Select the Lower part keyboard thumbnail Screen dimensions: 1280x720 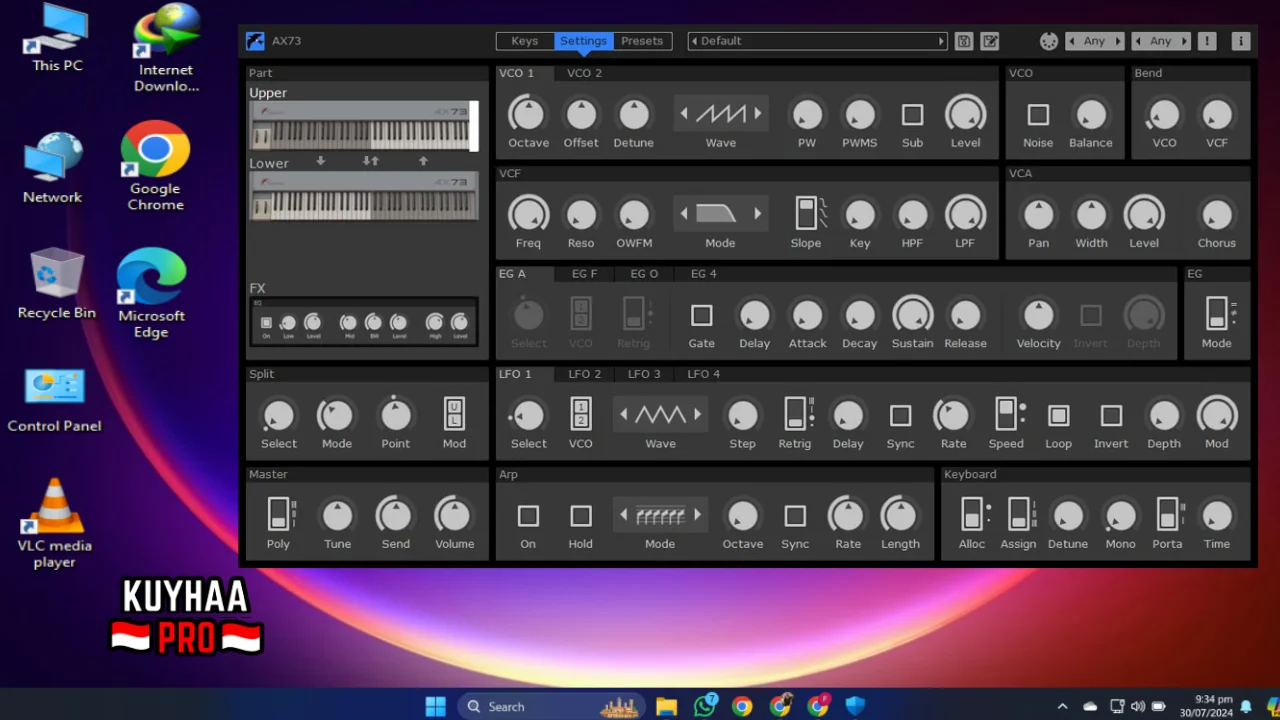[x=363, y=195]
